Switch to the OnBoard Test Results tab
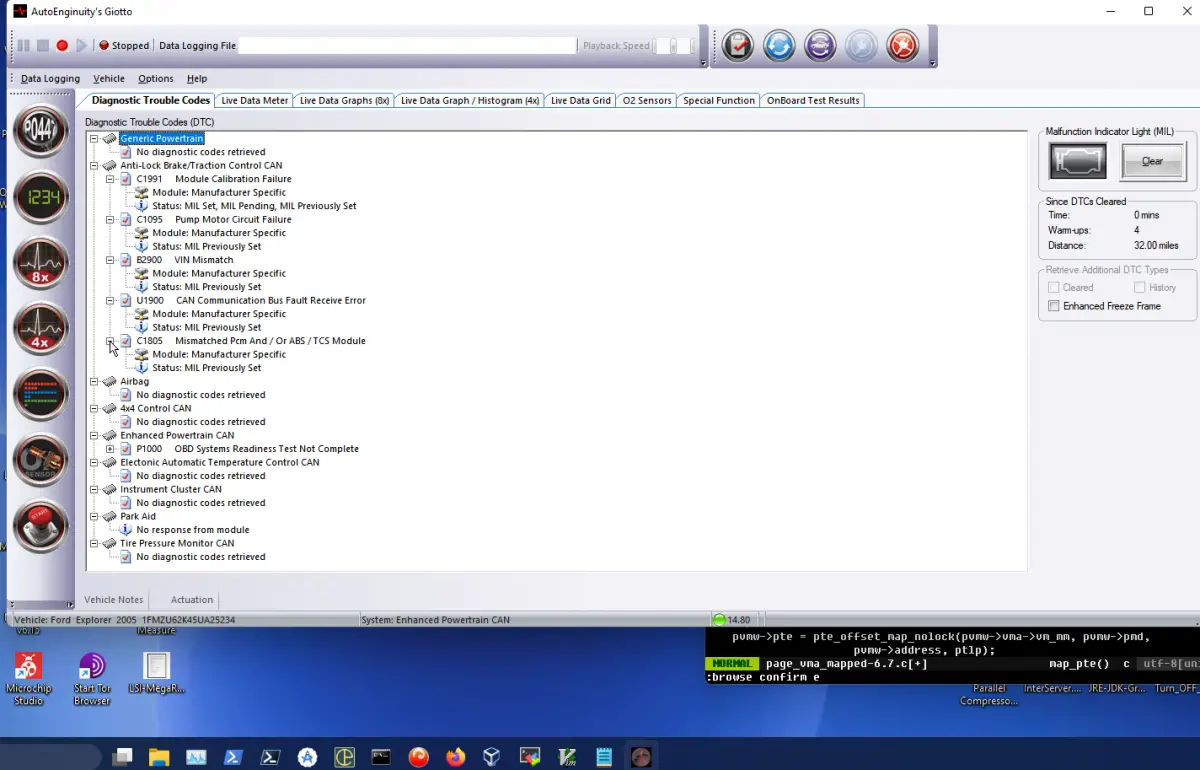This screenshot has height=770, width=1200. pos(813,101)
